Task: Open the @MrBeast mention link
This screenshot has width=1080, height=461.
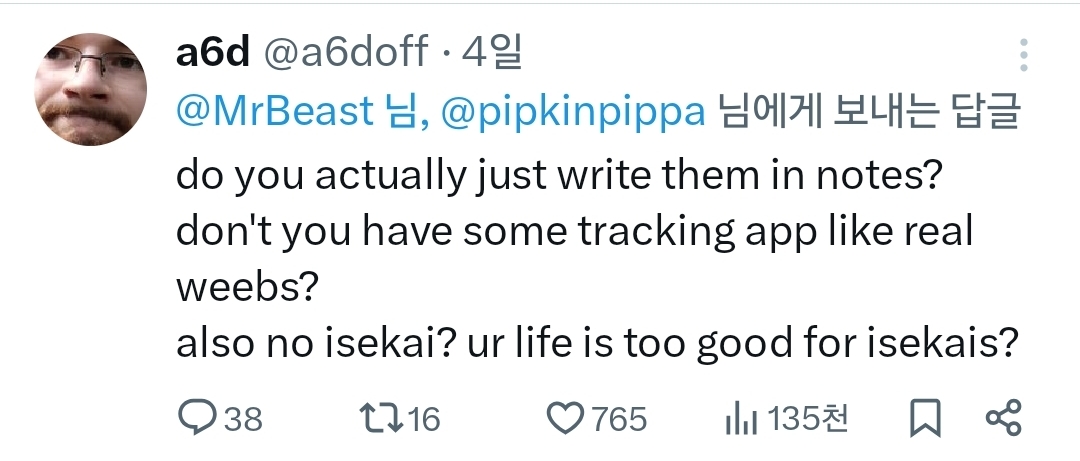Action: [274, 112]
